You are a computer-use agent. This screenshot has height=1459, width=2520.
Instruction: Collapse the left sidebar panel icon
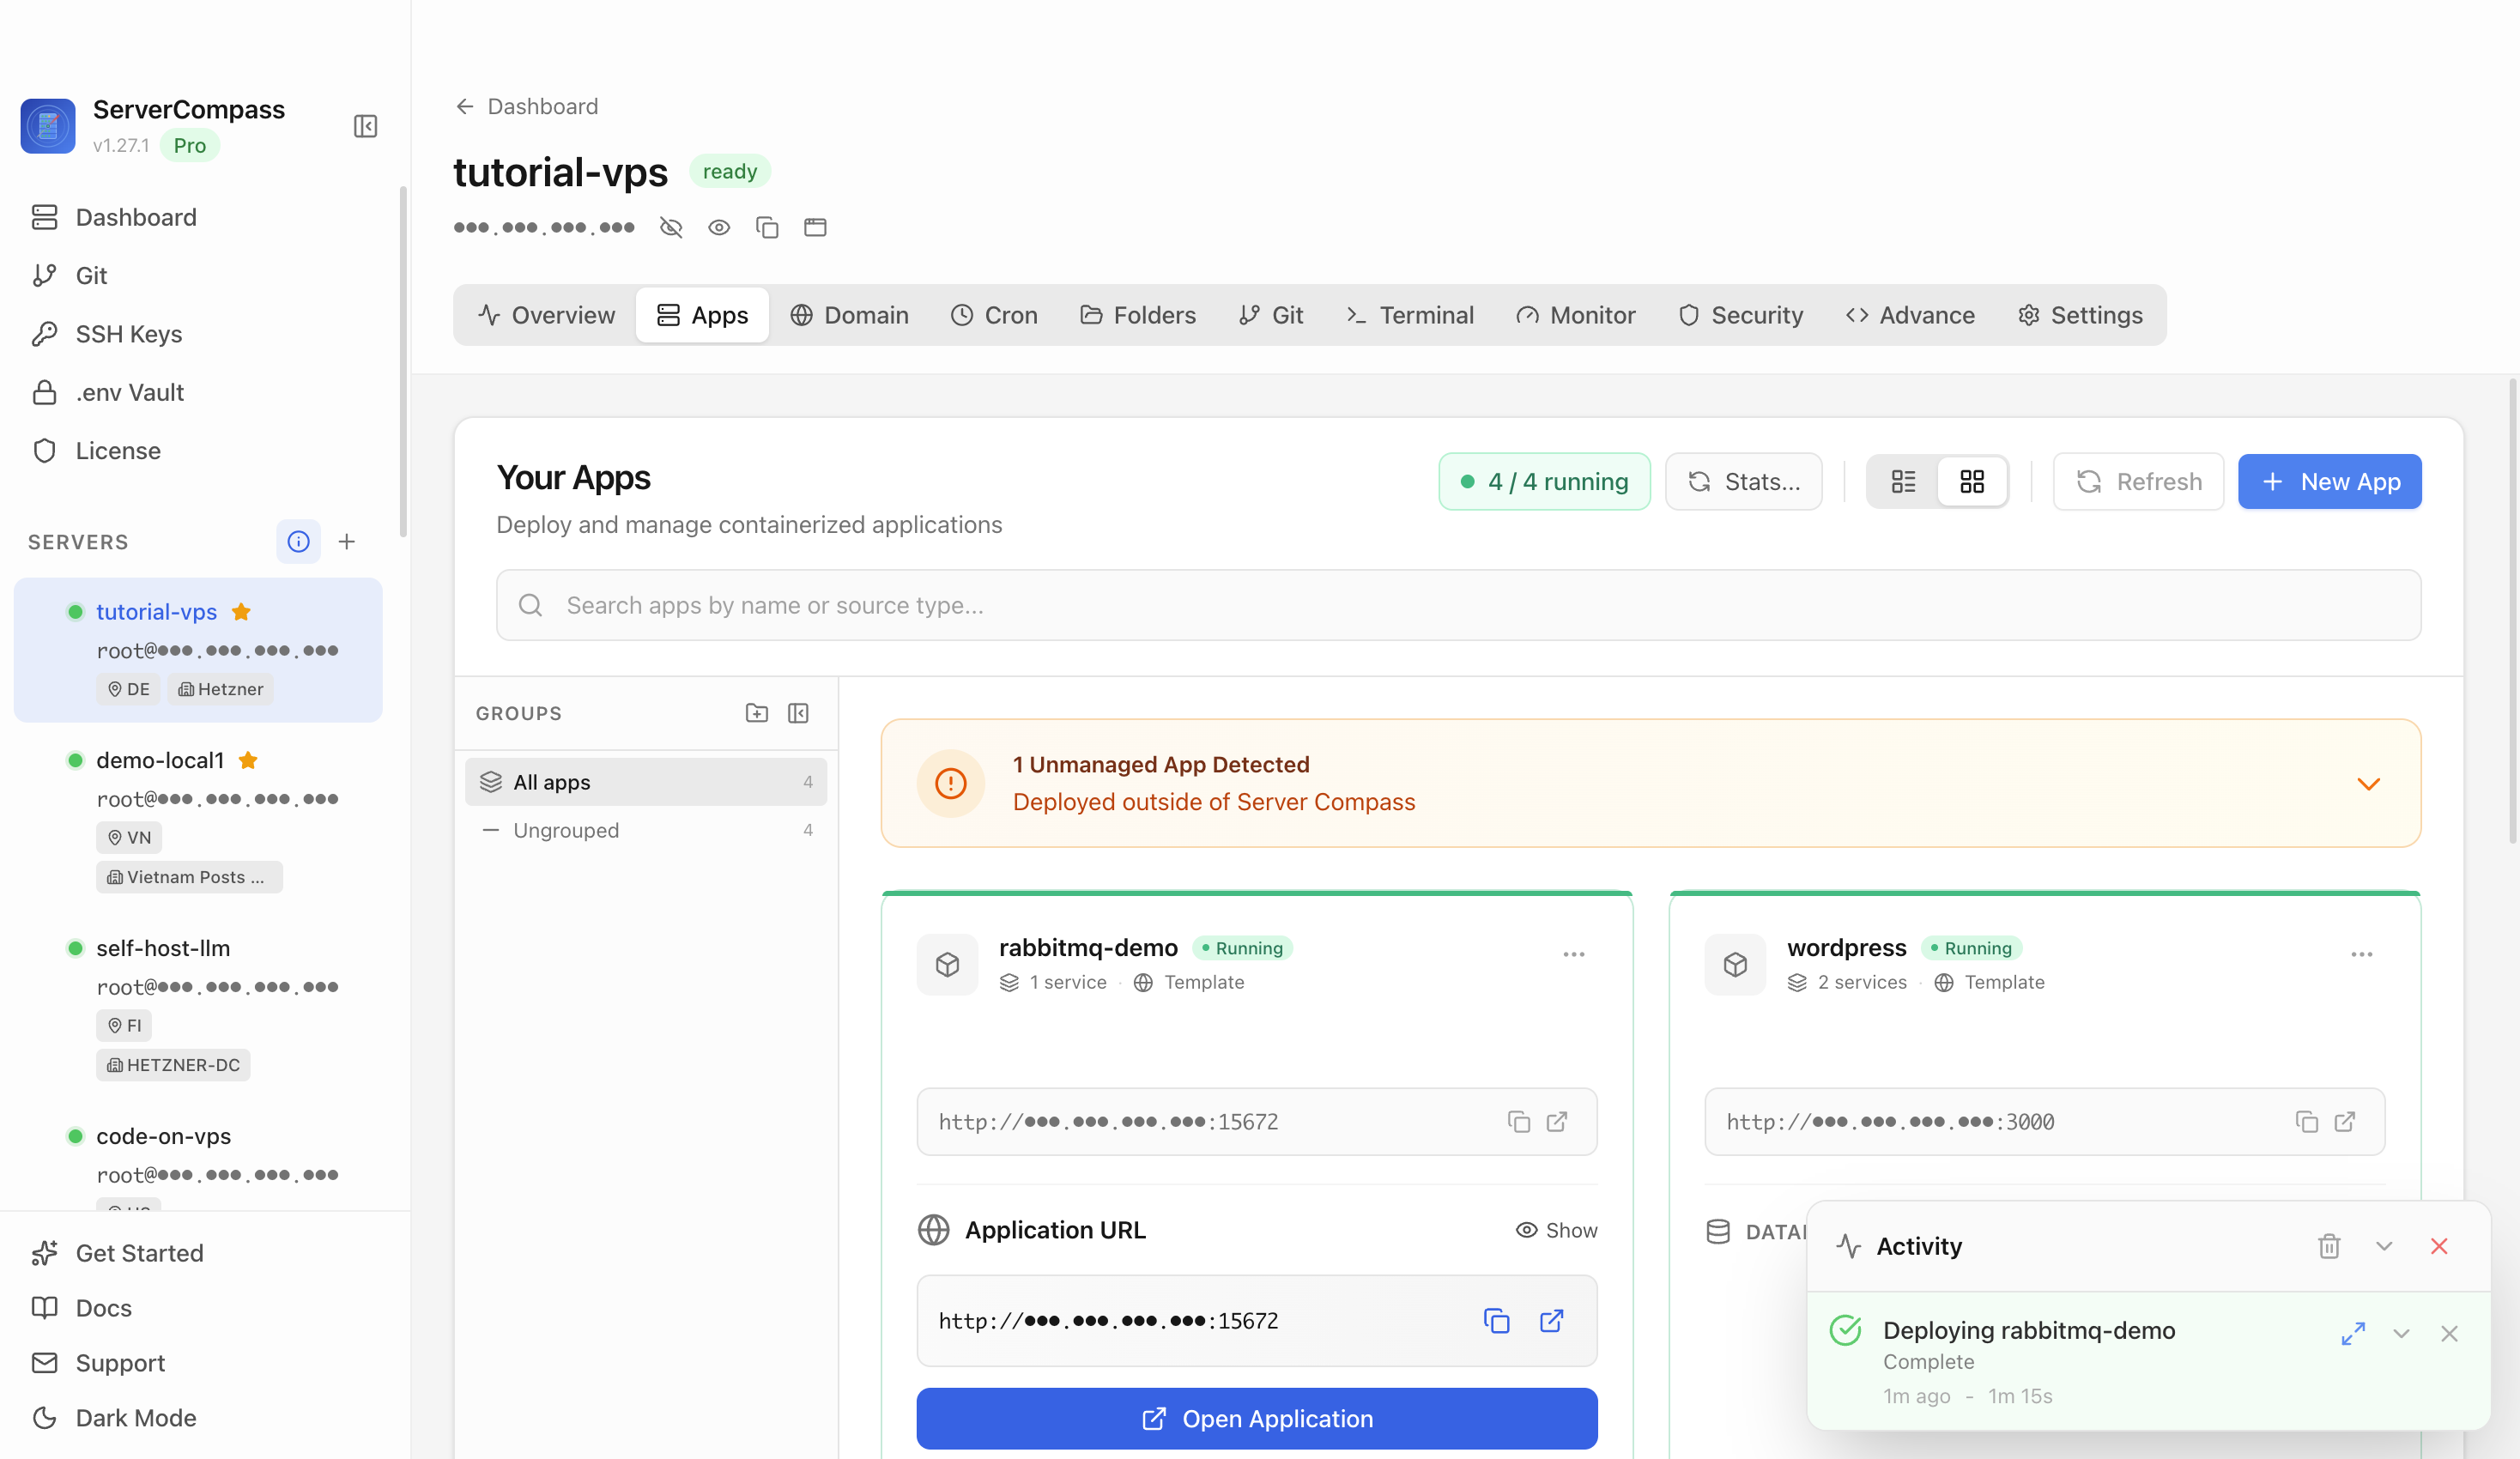coord(365,126)
